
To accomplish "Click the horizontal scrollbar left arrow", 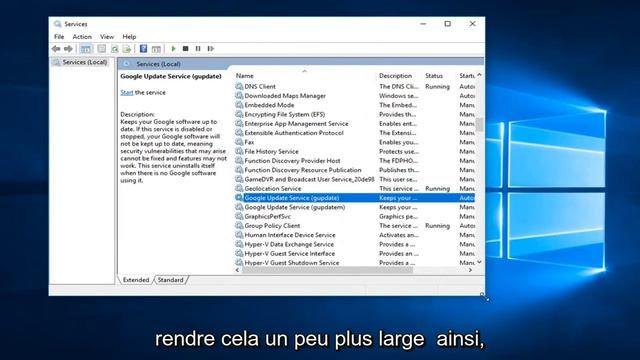I will (x=238, y=270).
